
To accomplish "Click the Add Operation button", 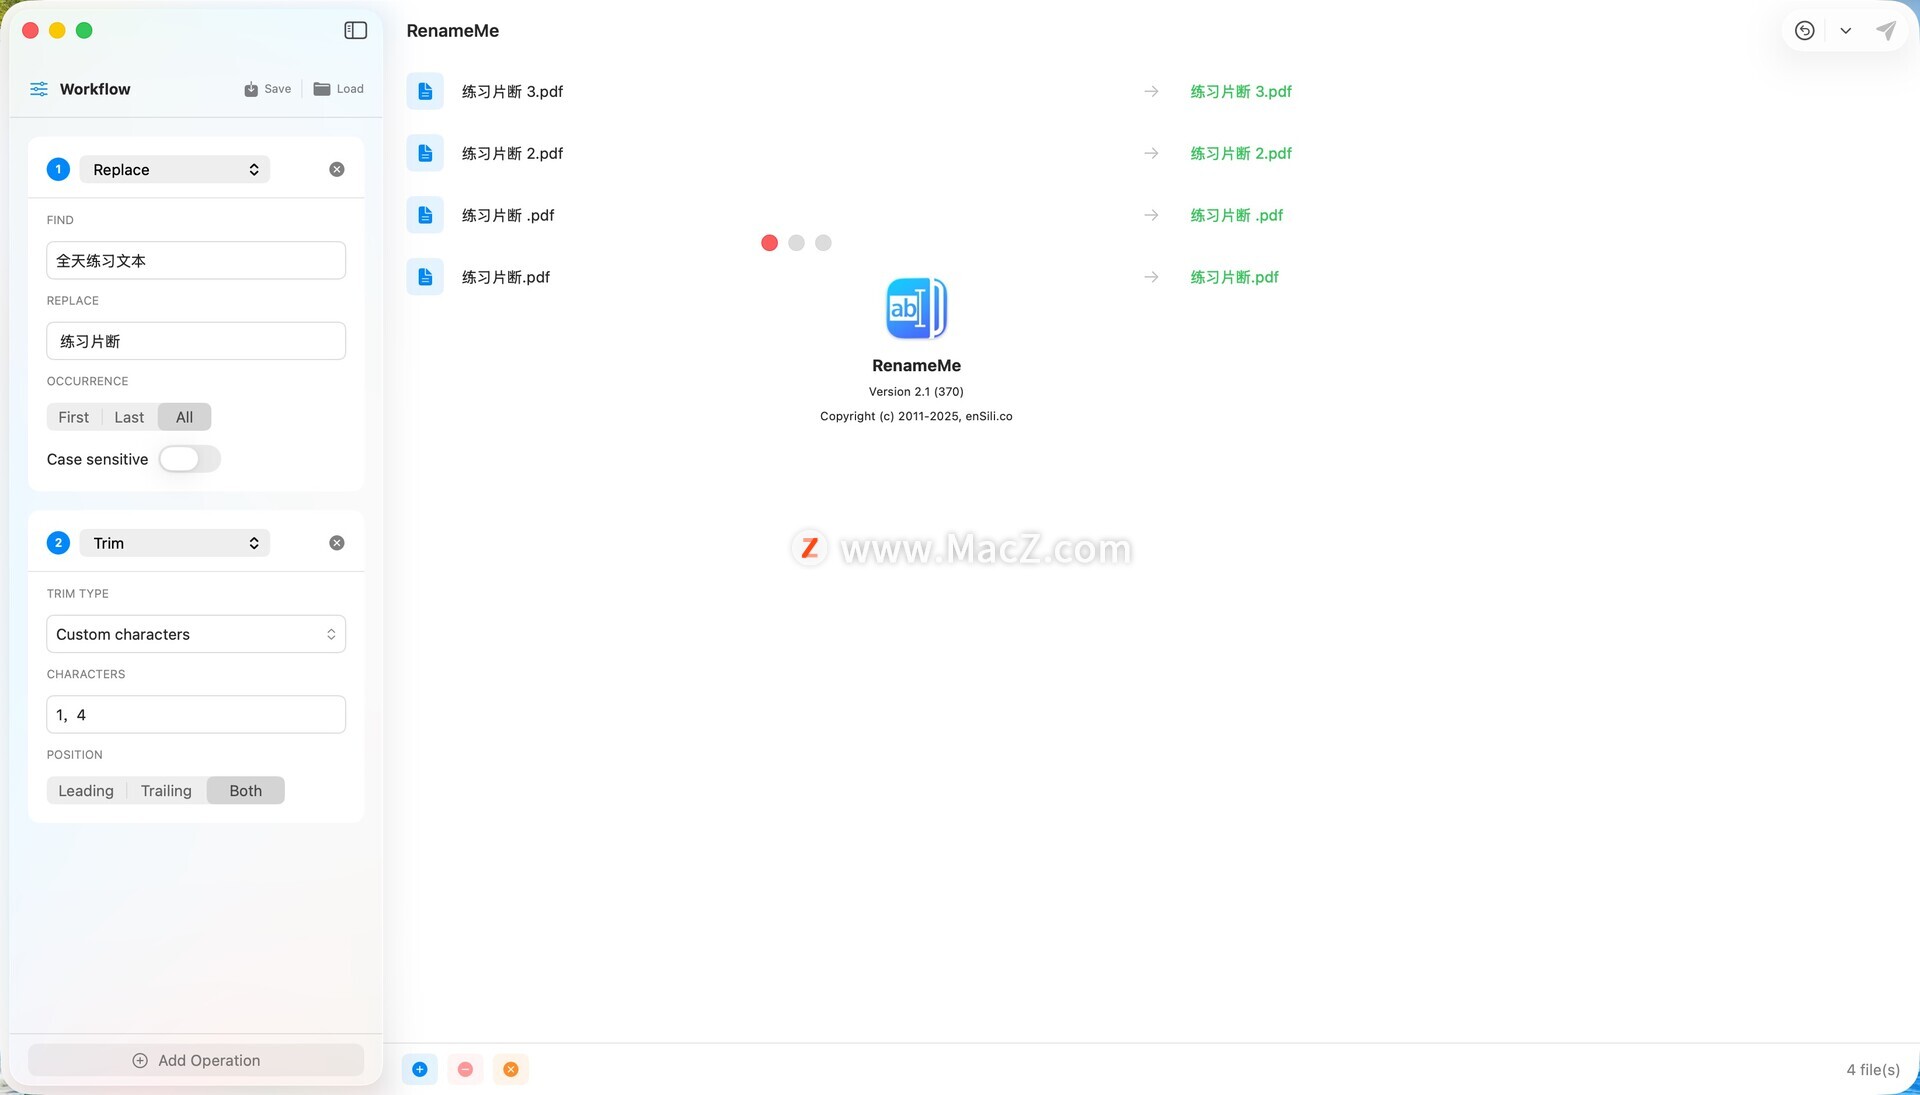I will tap(196, 1060).
